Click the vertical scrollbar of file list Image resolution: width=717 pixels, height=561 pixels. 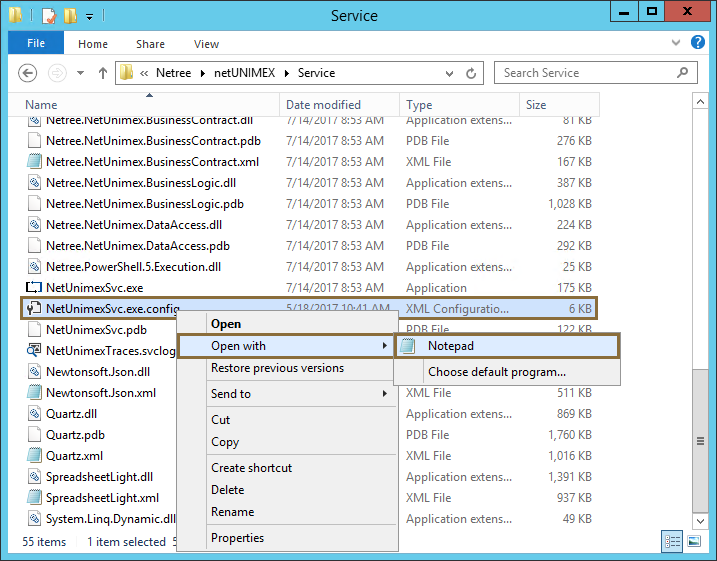coord(706,300)
